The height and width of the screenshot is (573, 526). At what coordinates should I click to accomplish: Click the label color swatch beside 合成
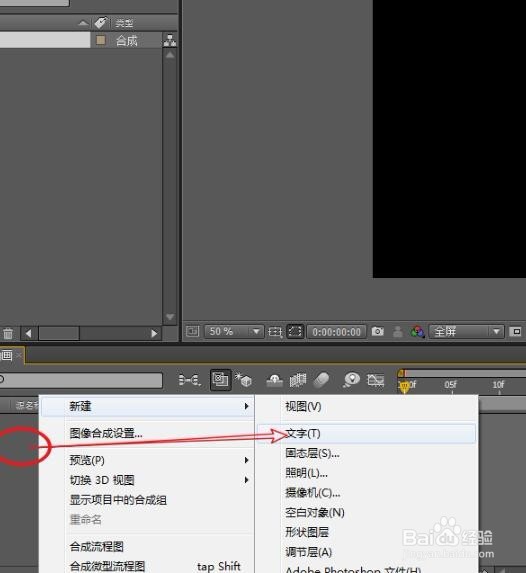click(101, 40)
